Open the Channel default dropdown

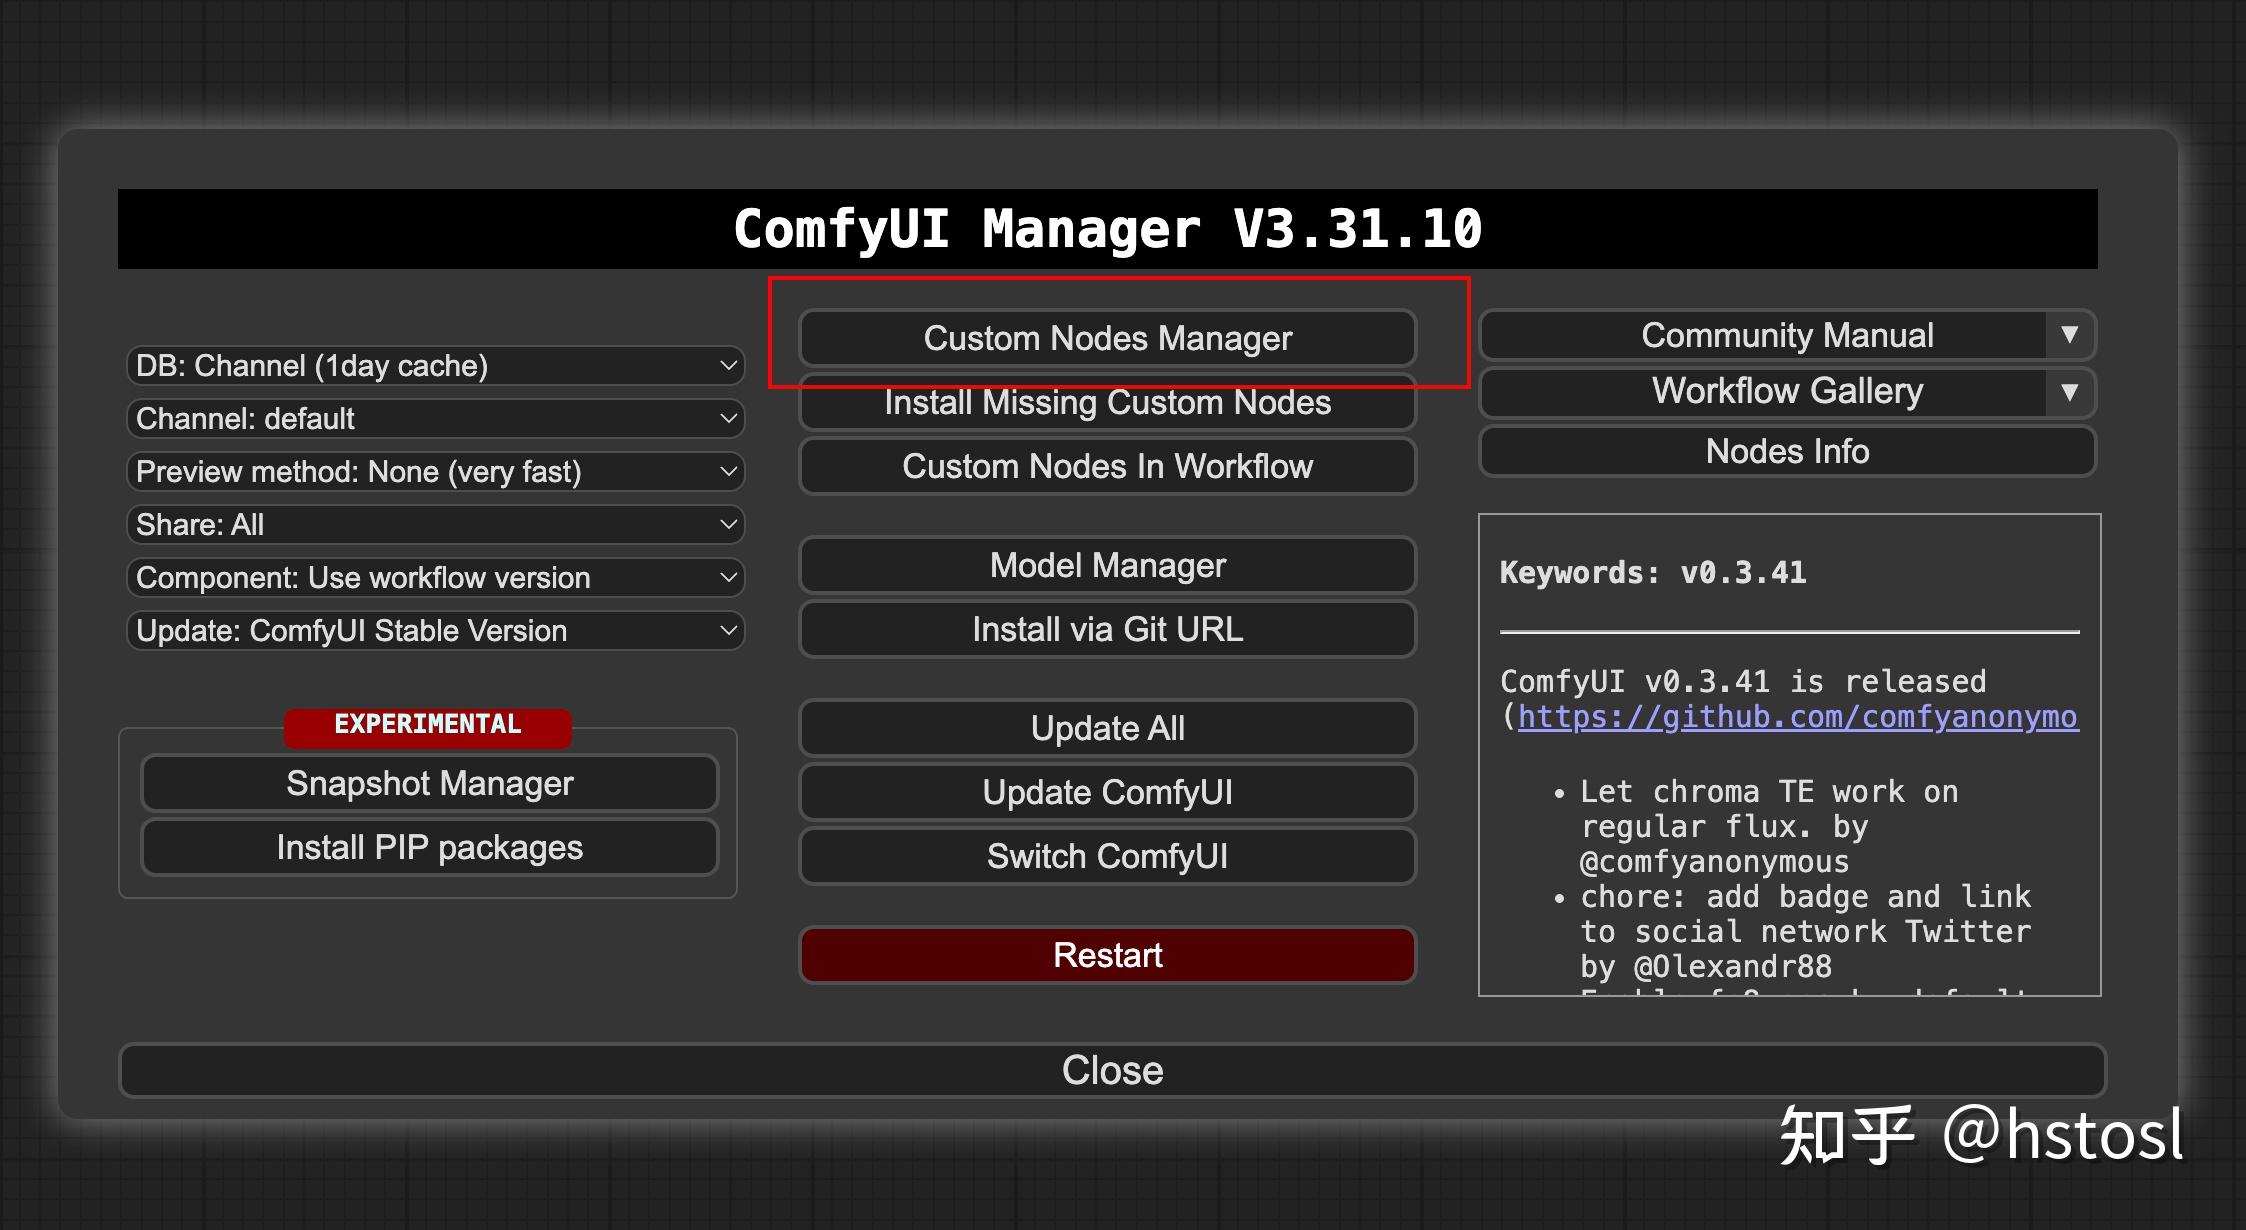tap(435, 419)
